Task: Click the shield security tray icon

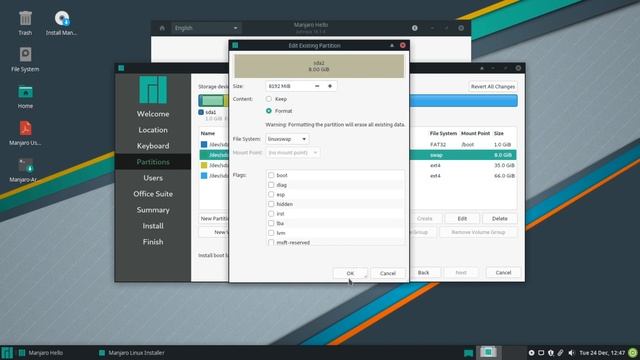Action: click(551, 353)
